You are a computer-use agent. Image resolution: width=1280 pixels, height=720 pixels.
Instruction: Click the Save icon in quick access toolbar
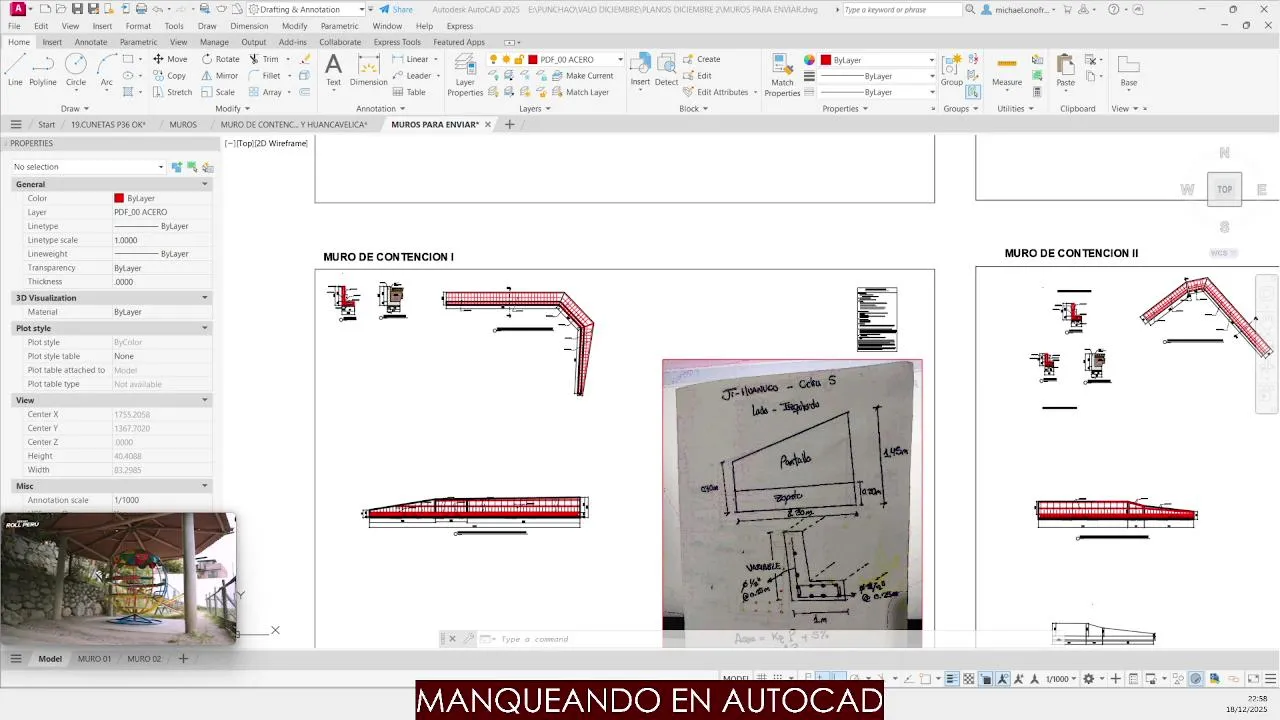pyautogui.click(x=77, y=9)
